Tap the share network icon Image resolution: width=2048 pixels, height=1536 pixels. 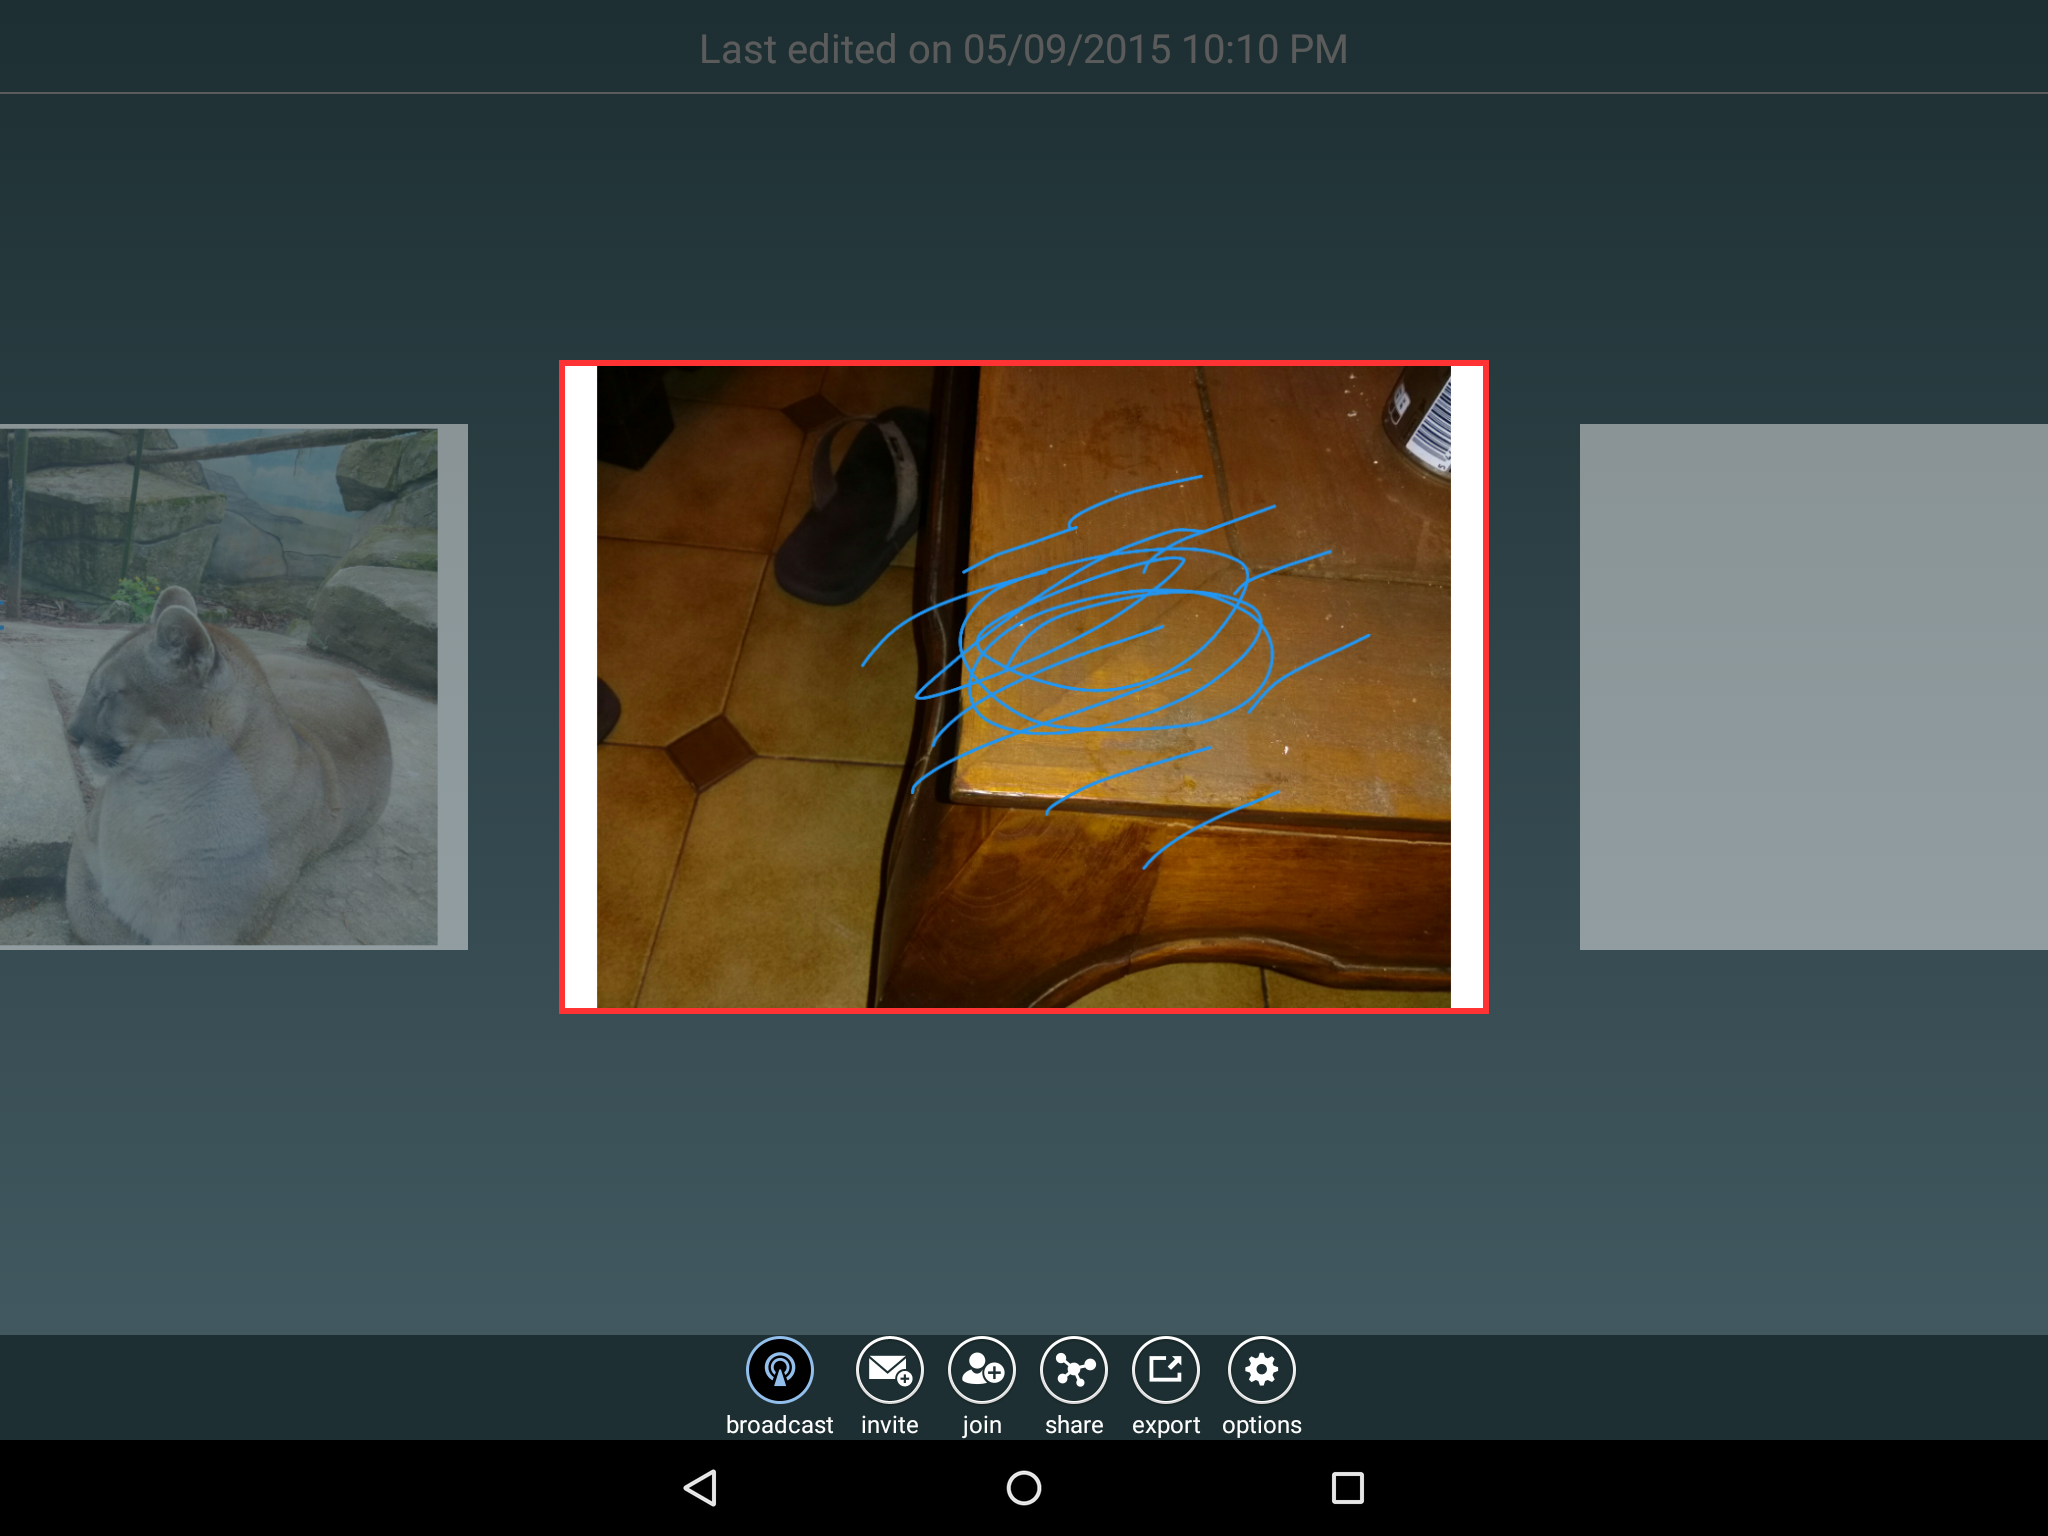(x=1074, y=1369)
